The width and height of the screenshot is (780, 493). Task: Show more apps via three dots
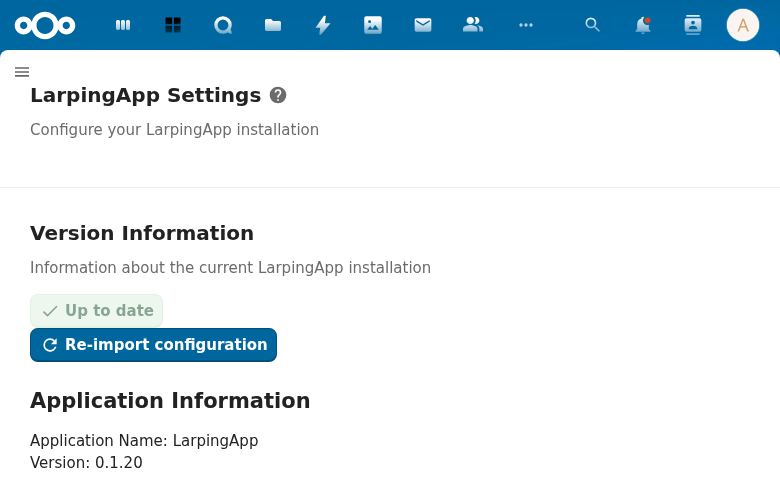coord(526,25)
